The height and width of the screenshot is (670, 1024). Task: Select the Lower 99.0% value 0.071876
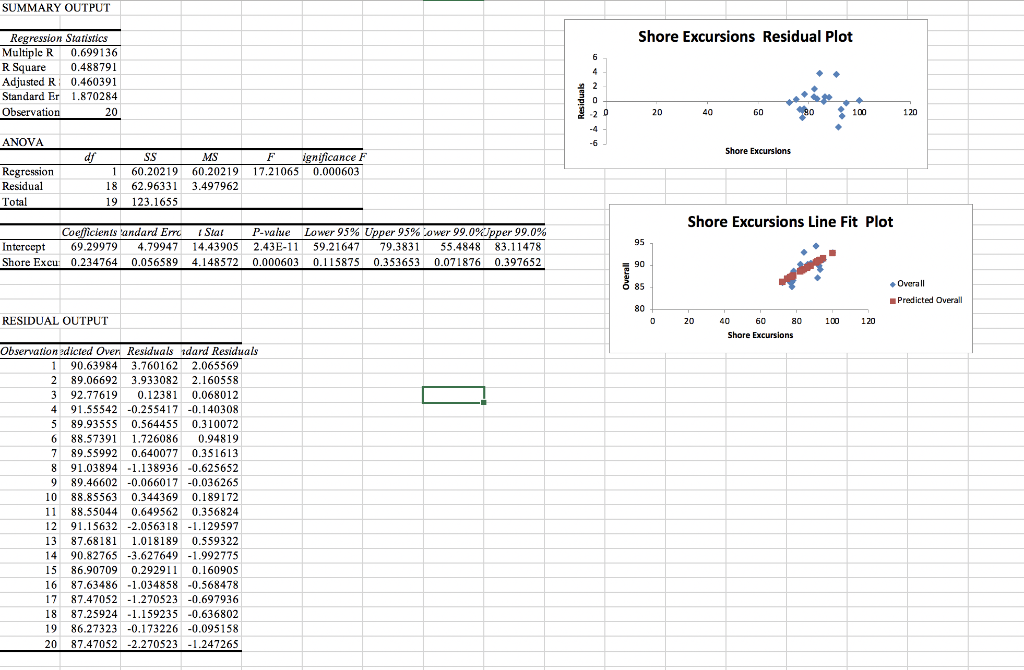[457, 262]
